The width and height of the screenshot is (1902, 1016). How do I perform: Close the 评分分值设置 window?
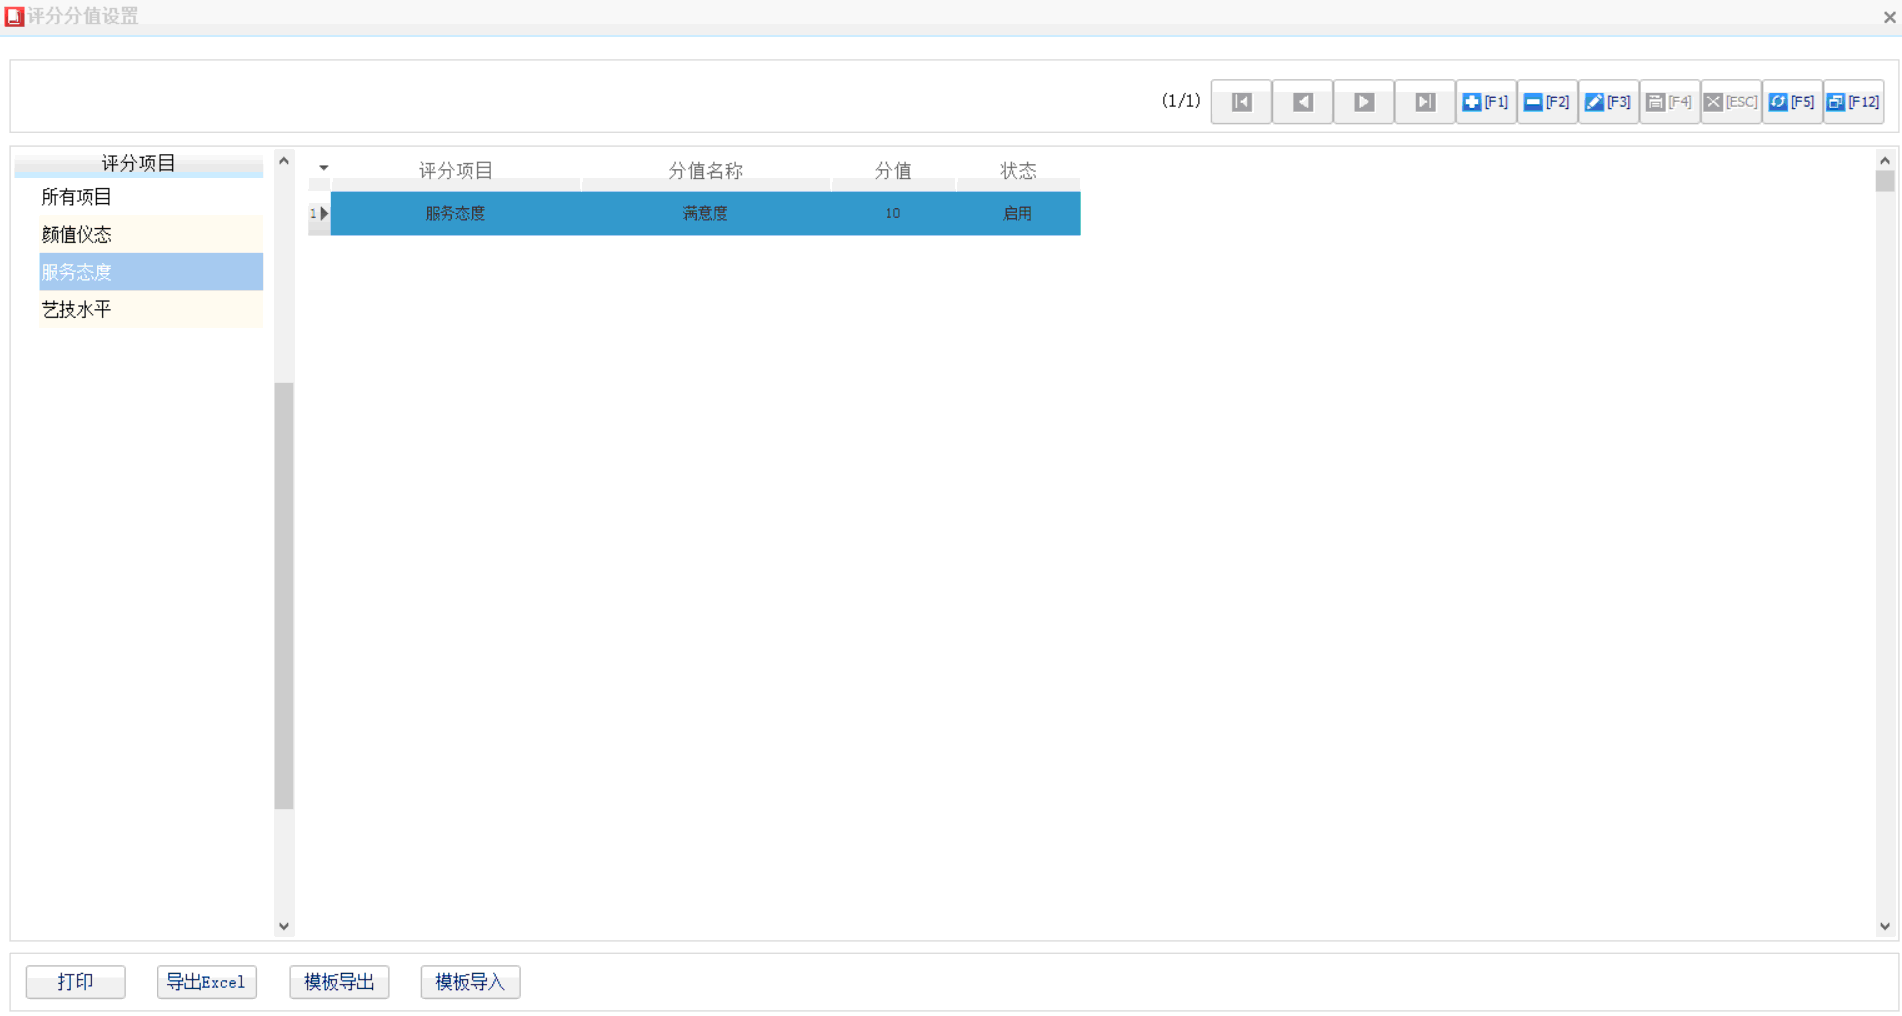click(x=1889, y=16)
